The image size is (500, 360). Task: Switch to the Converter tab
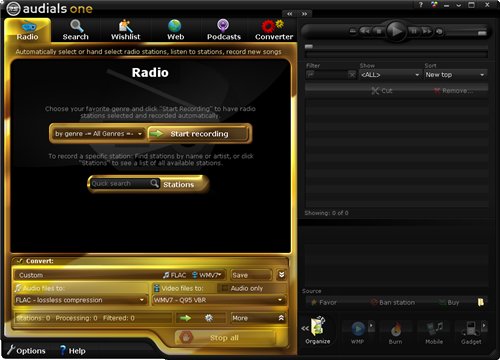274,30
